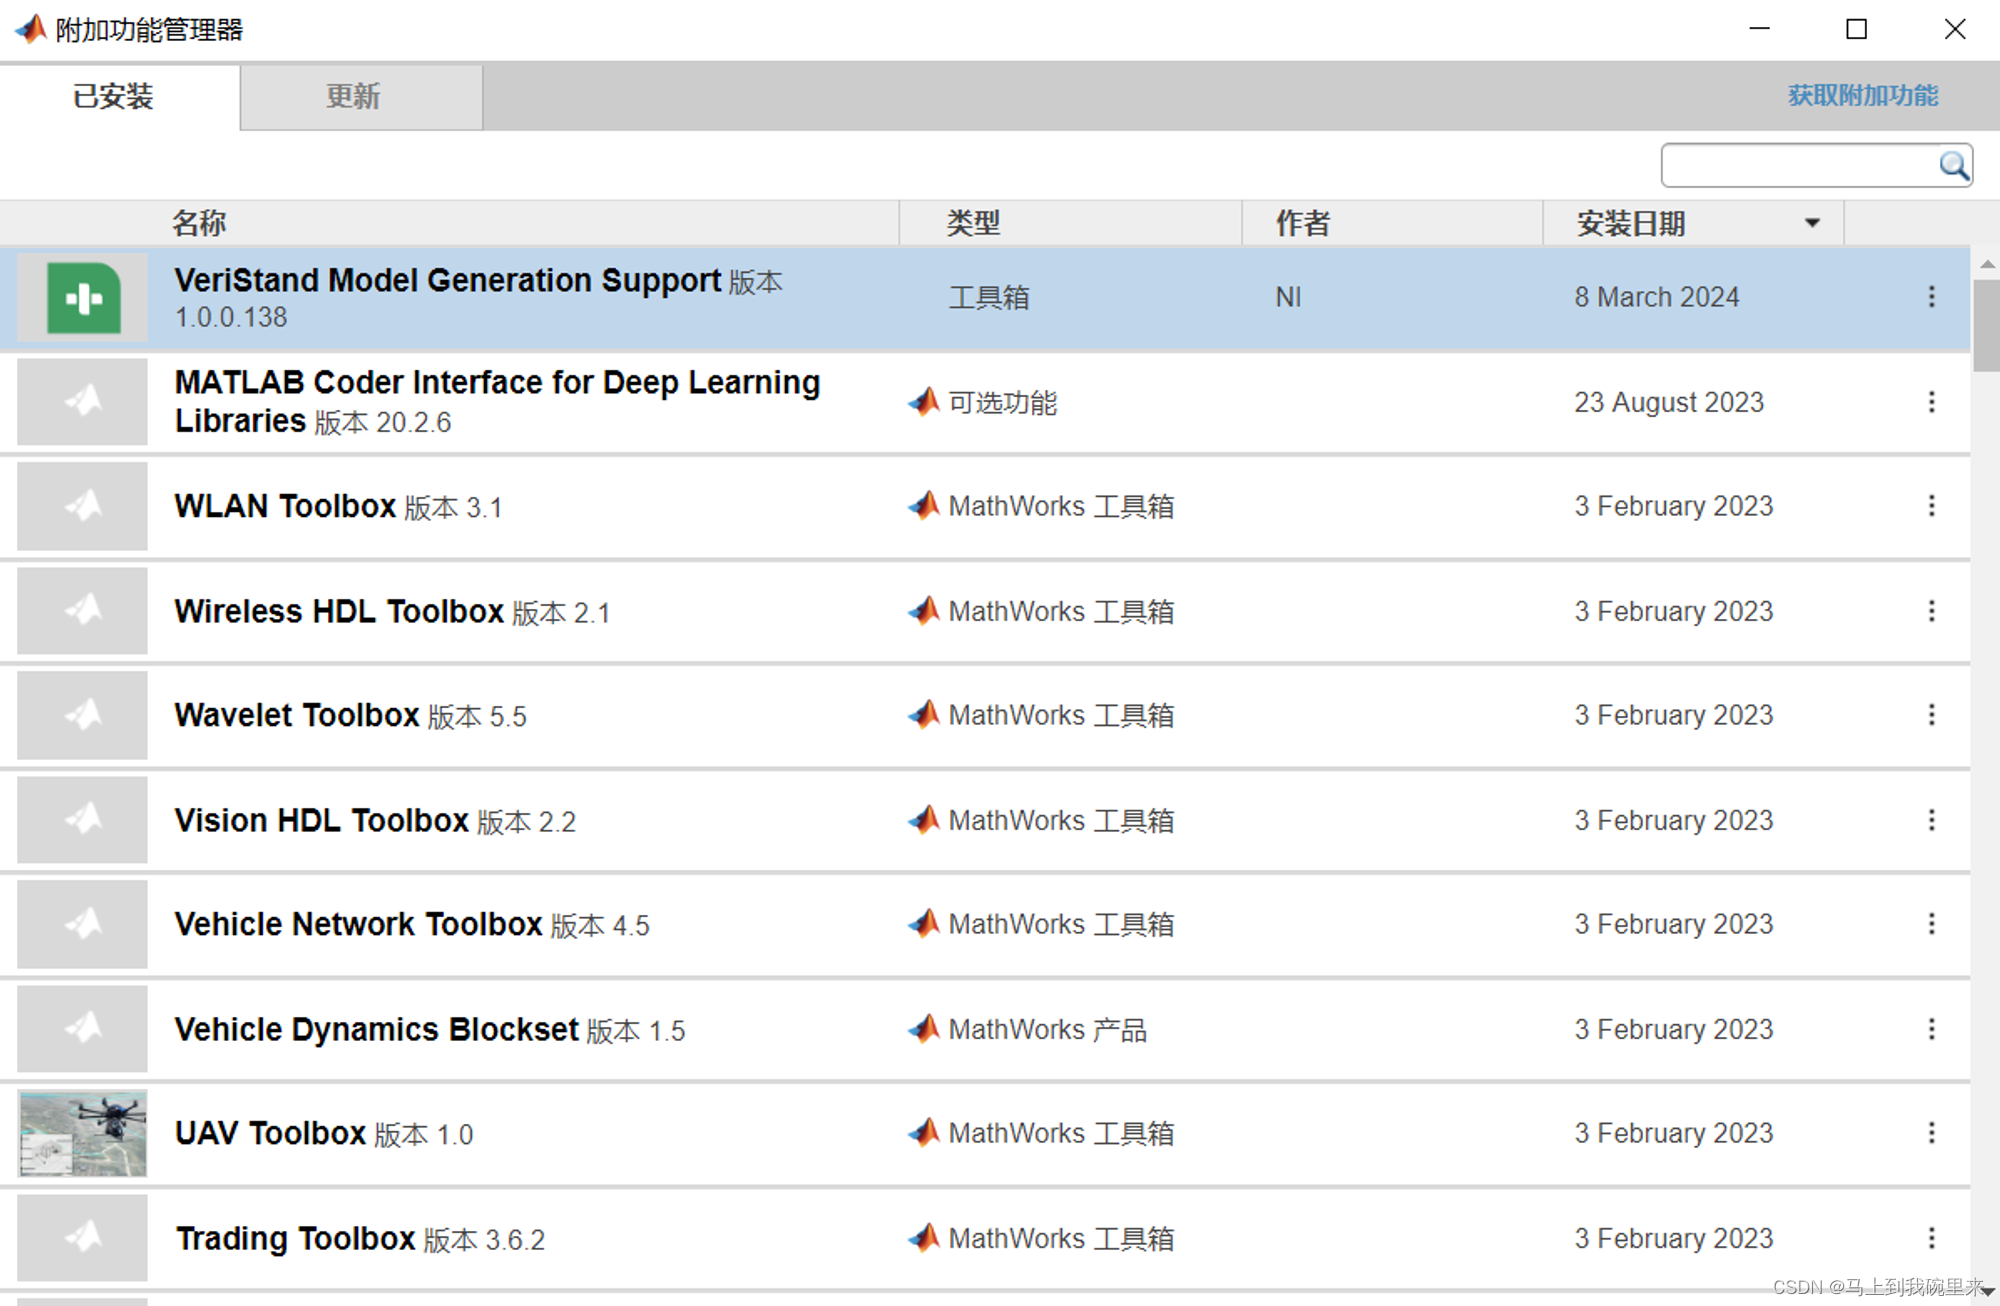The width and height of the screenshot is (2000, 1306).
Task: Open options menu for MATLAB Coder Interface row
Action: (x=1931, y=402)
